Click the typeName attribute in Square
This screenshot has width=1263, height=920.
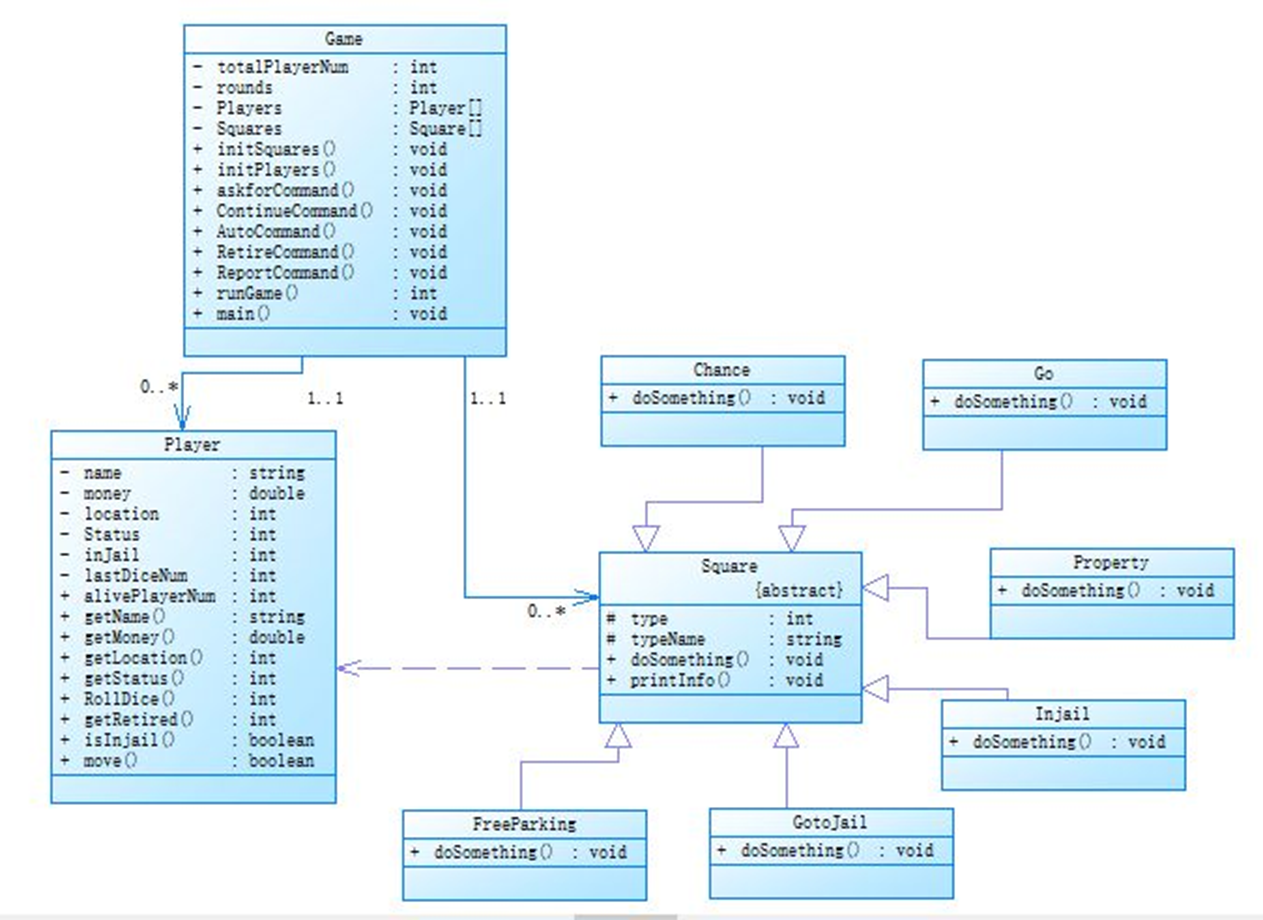tap(667, 639)
